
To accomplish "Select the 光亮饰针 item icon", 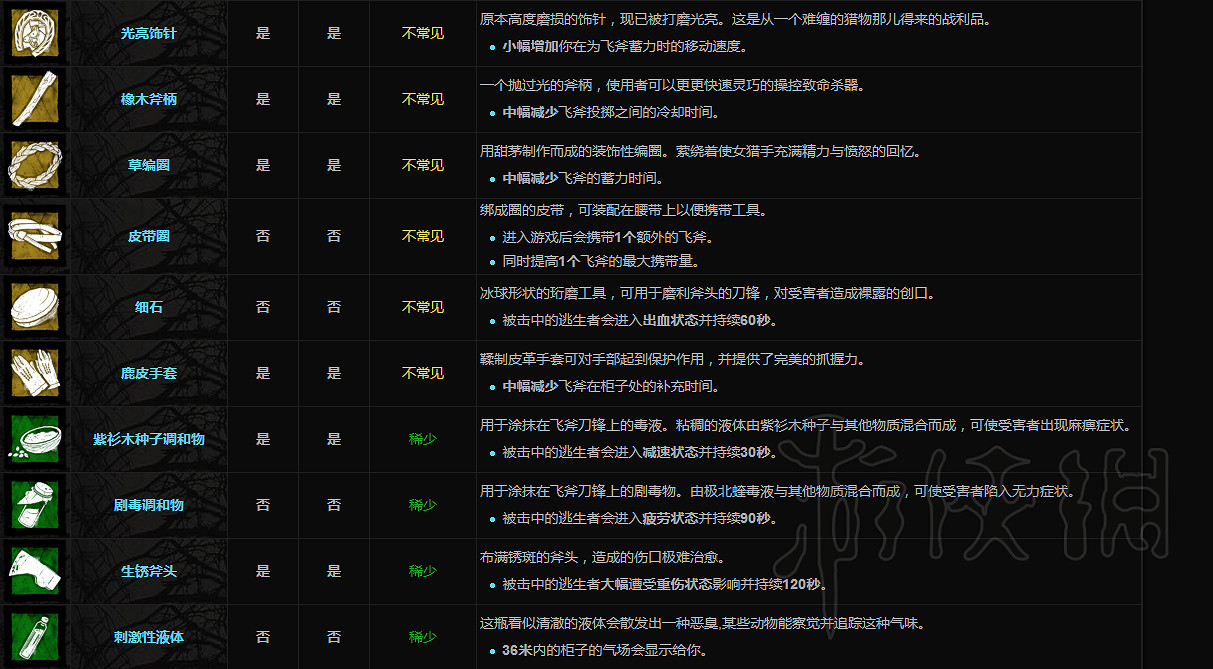I will pyautogui.click(x=34, y=33).
